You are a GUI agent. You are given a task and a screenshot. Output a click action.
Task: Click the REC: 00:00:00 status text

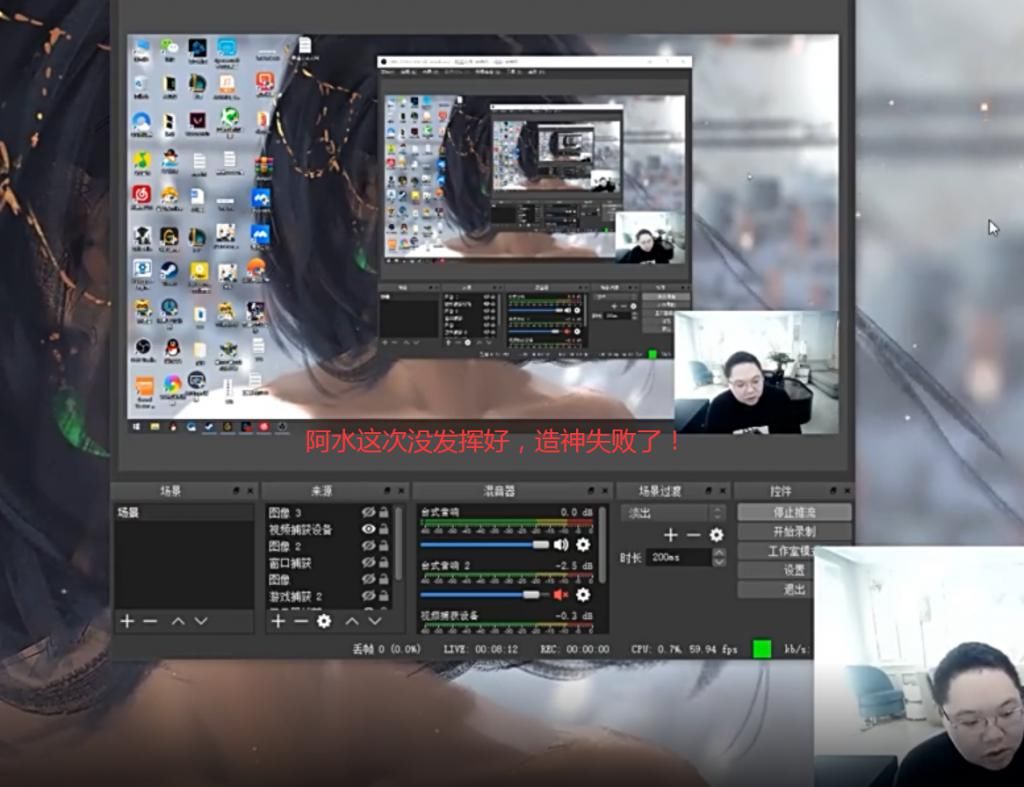[575, 649]
